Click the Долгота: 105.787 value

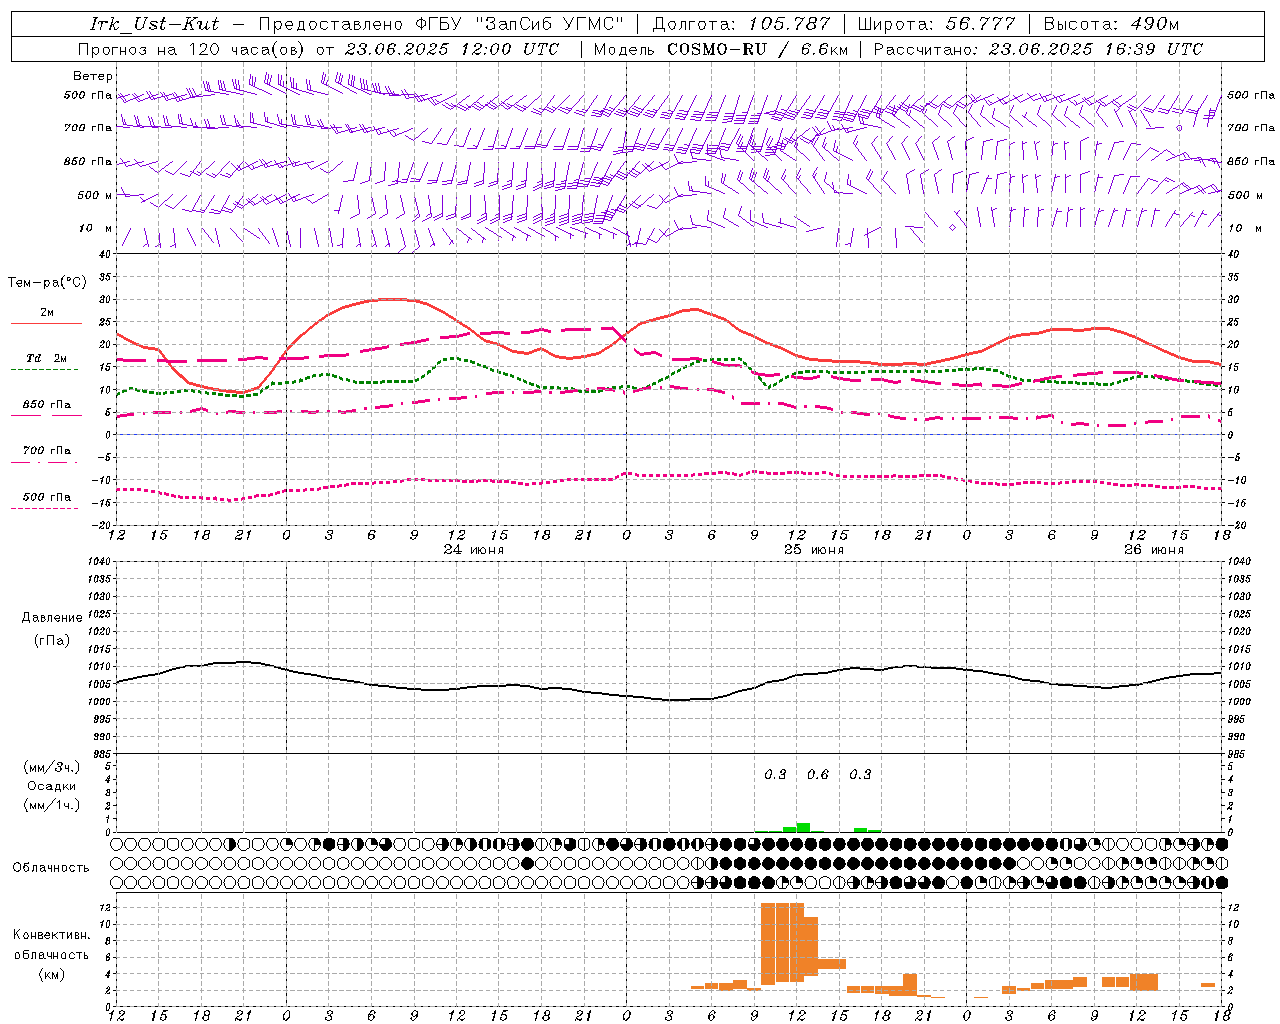pos(741,24)
